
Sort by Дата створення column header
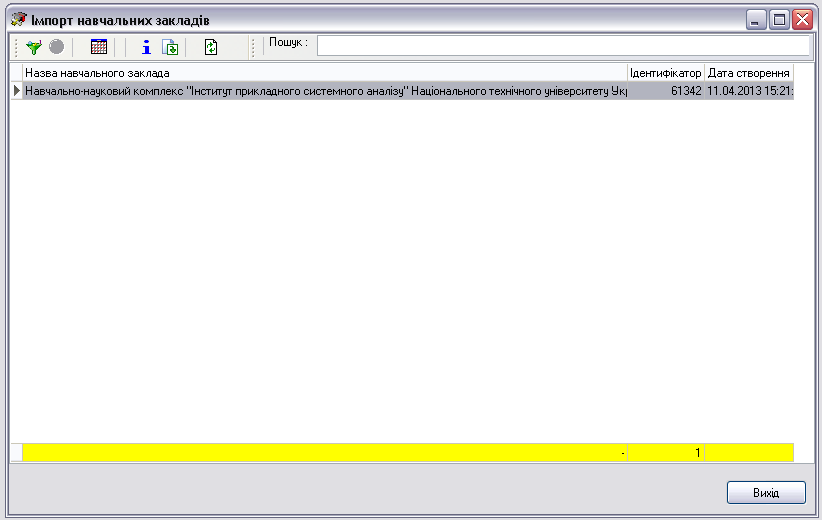pyautogui.click(x=749, y=73)
